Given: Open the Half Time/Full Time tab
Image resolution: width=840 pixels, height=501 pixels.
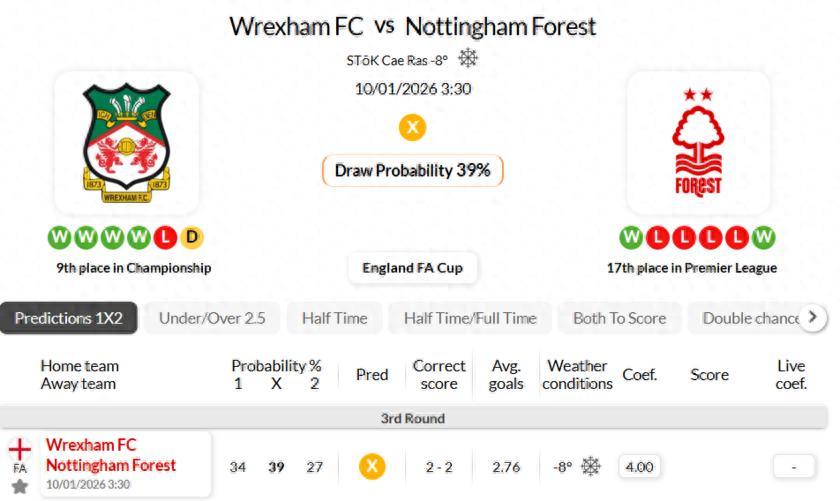Looking at the screenshot, I should [470, 318].
